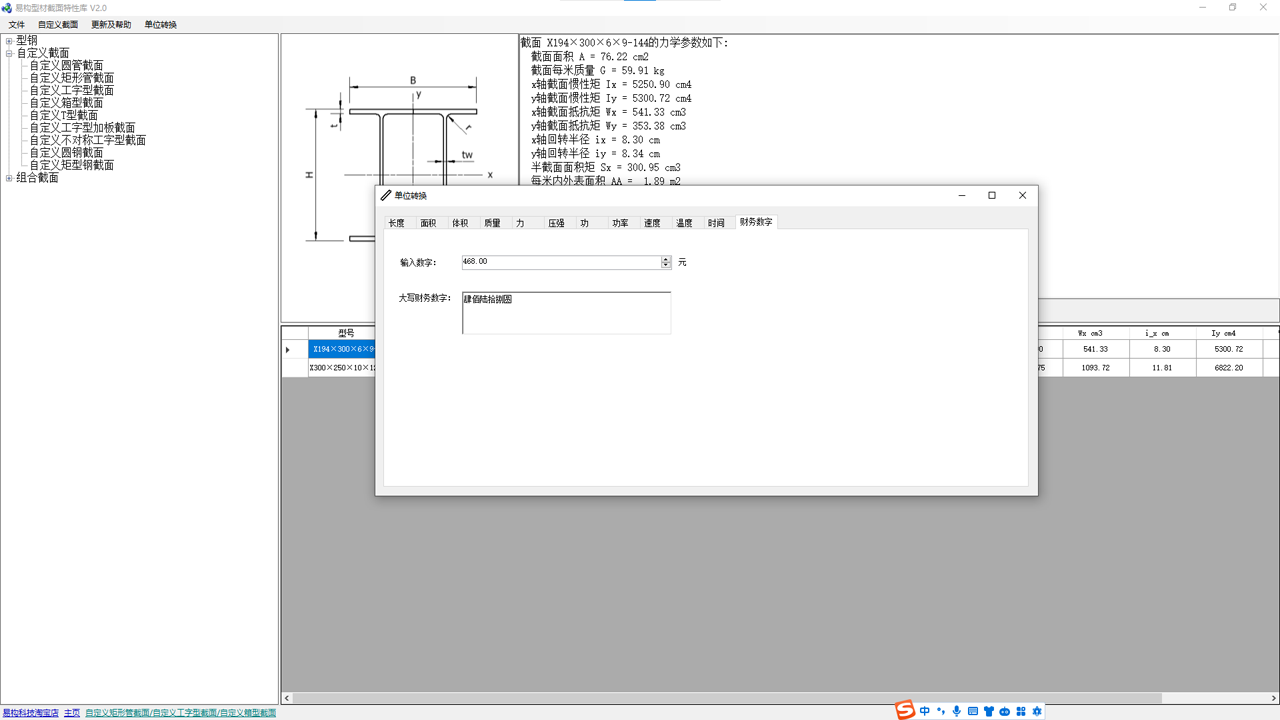
Task: Click the shirt-shaped skin icon in IME bar
Action: (989, 711)
